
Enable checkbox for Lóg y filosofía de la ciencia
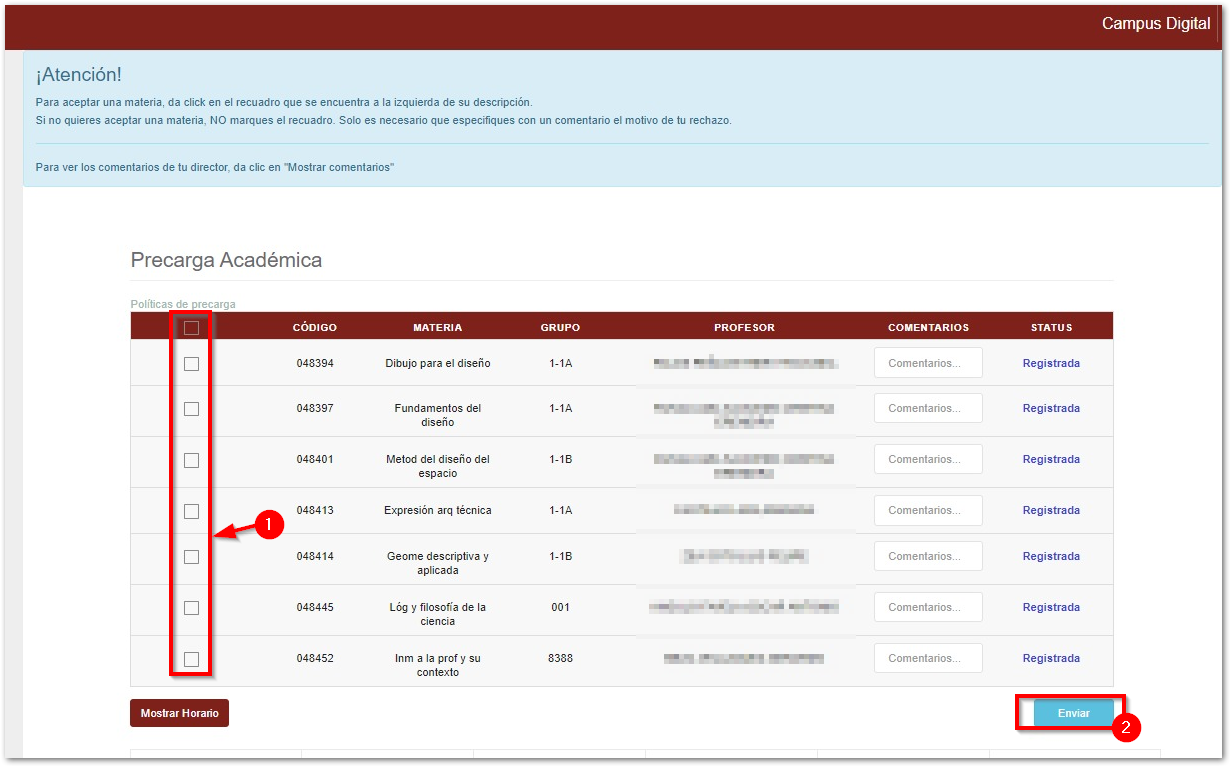(x=191, y=608)
